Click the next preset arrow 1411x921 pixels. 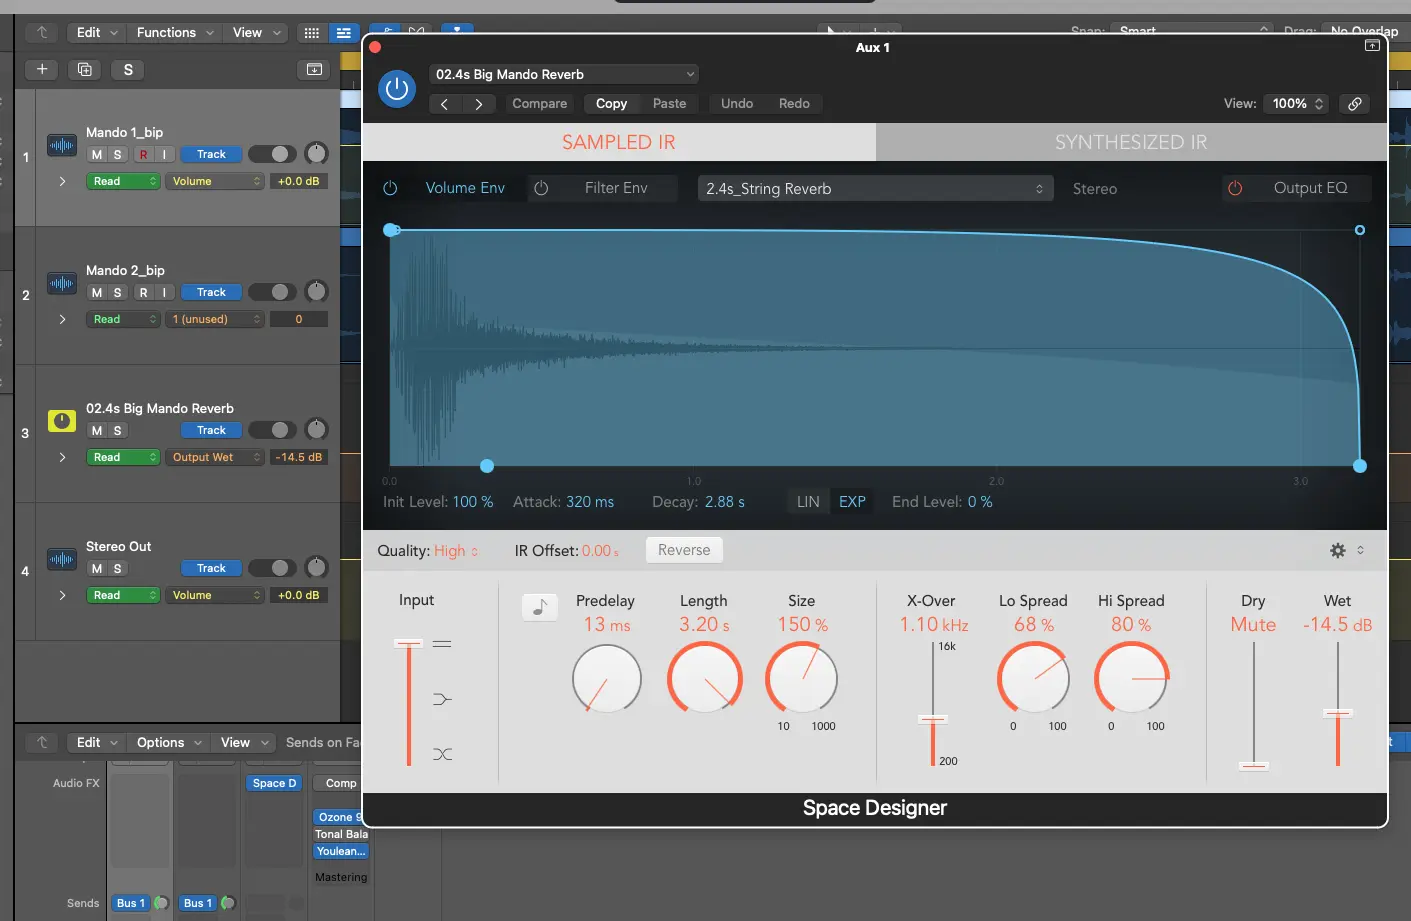pos(479,104)
